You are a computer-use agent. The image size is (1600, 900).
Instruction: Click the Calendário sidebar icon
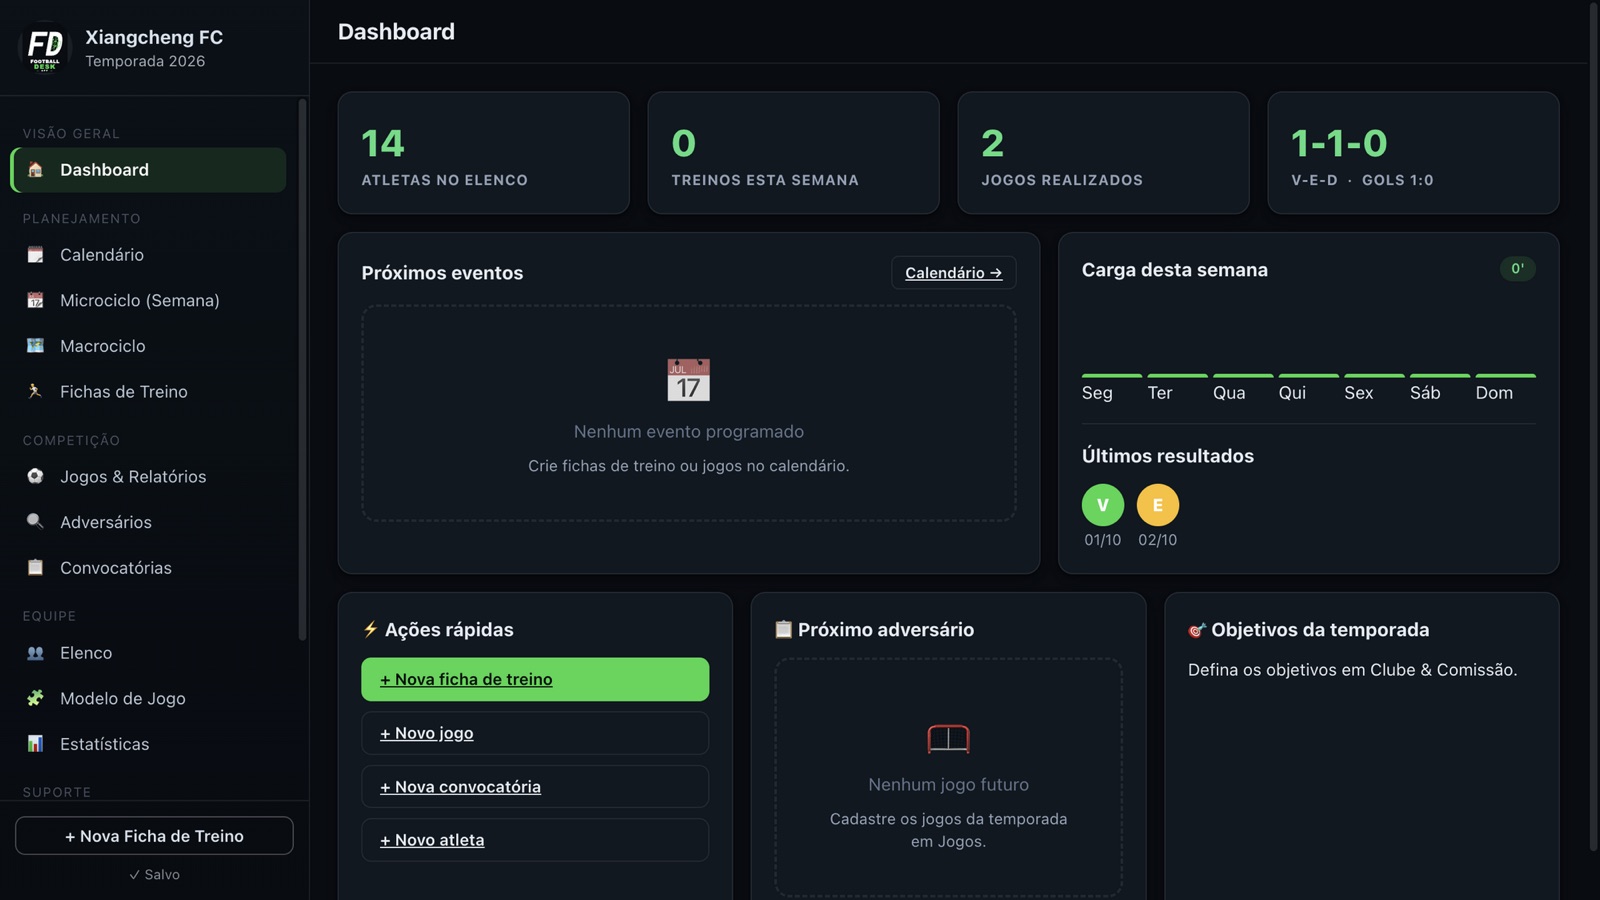(35, 255)
